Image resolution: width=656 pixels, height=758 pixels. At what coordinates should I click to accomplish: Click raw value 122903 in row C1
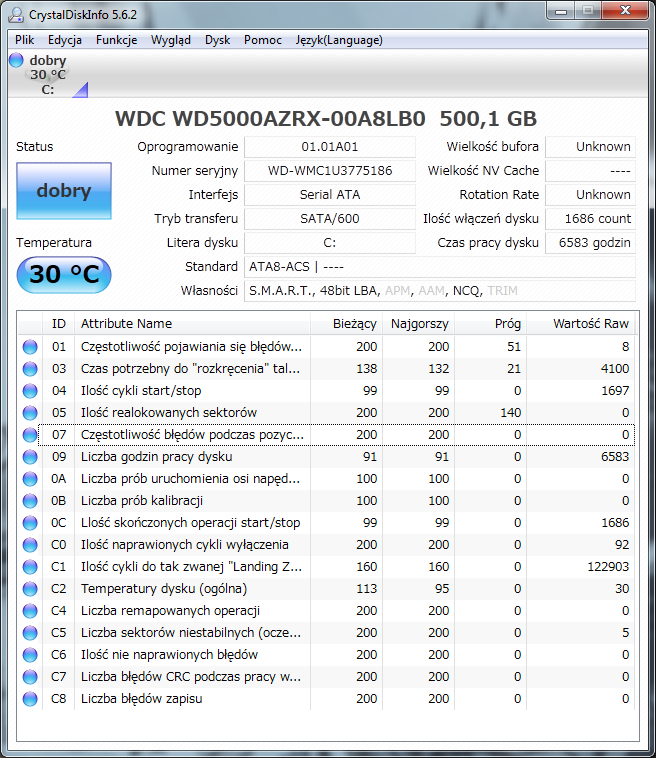(x=608, y=567)
